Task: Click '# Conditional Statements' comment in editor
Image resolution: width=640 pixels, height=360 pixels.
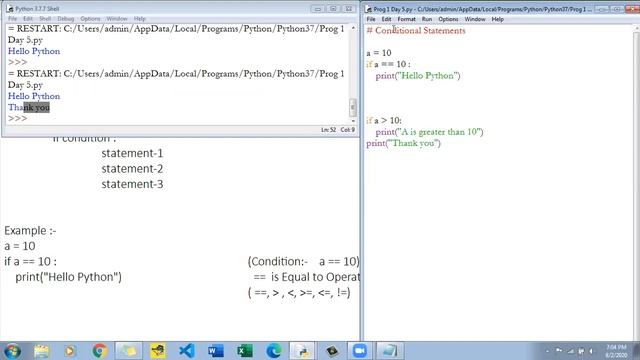Action: pyautogui.click(x=416, y=31)
